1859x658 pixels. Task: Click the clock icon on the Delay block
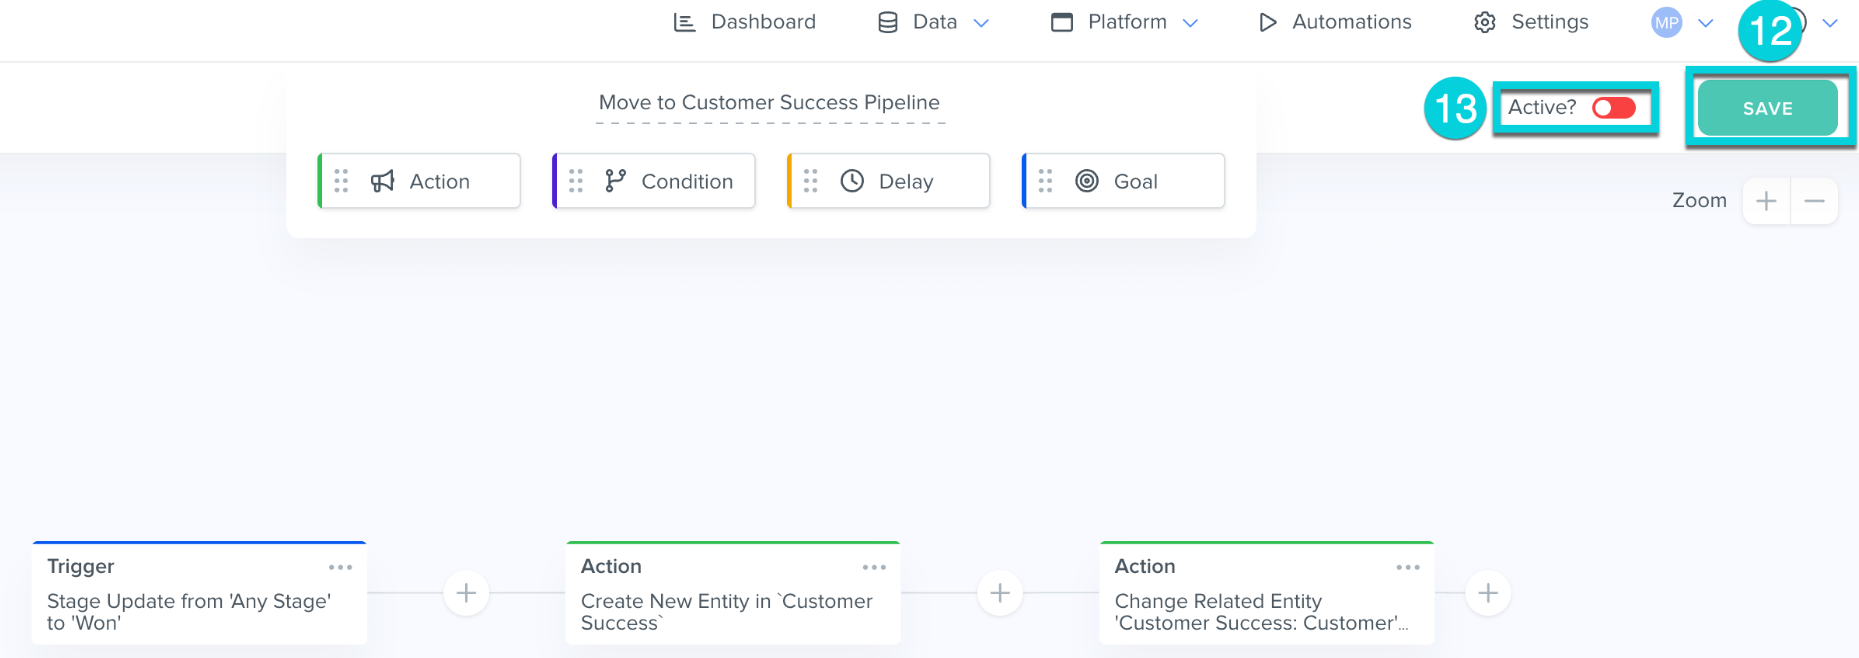(x=852, y=181)
